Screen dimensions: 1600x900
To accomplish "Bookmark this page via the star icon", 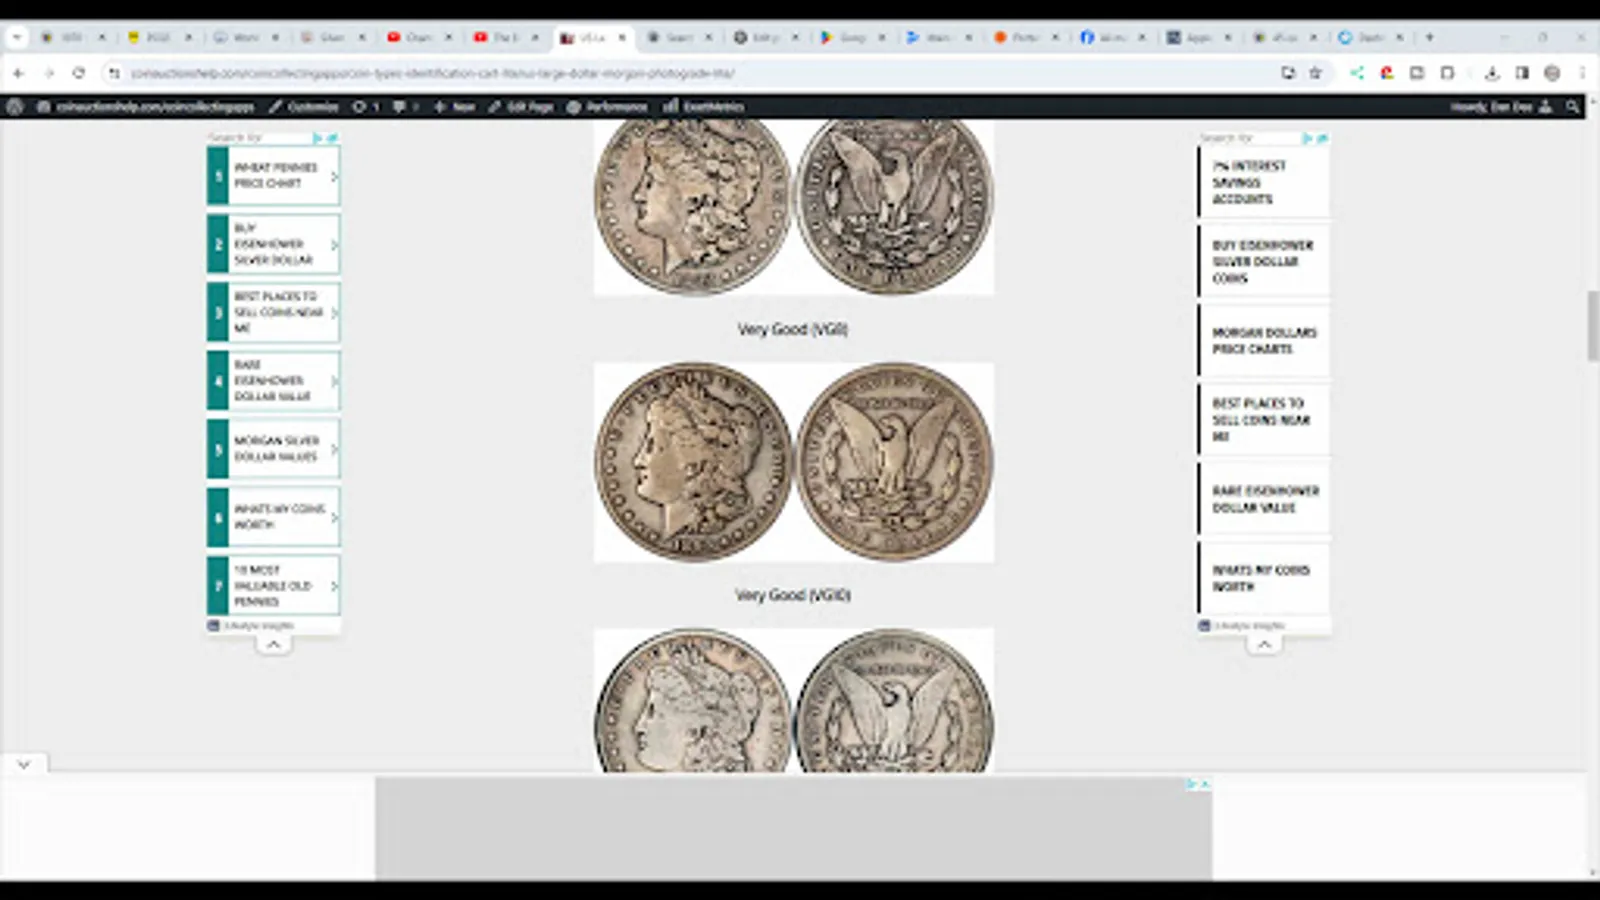I will [x=1315, y=73].
